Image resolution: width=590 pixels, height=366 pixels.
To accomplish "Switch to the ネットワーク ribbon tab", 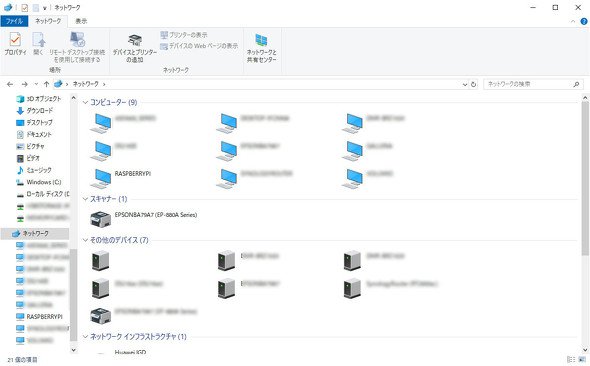I will [48, 21].
